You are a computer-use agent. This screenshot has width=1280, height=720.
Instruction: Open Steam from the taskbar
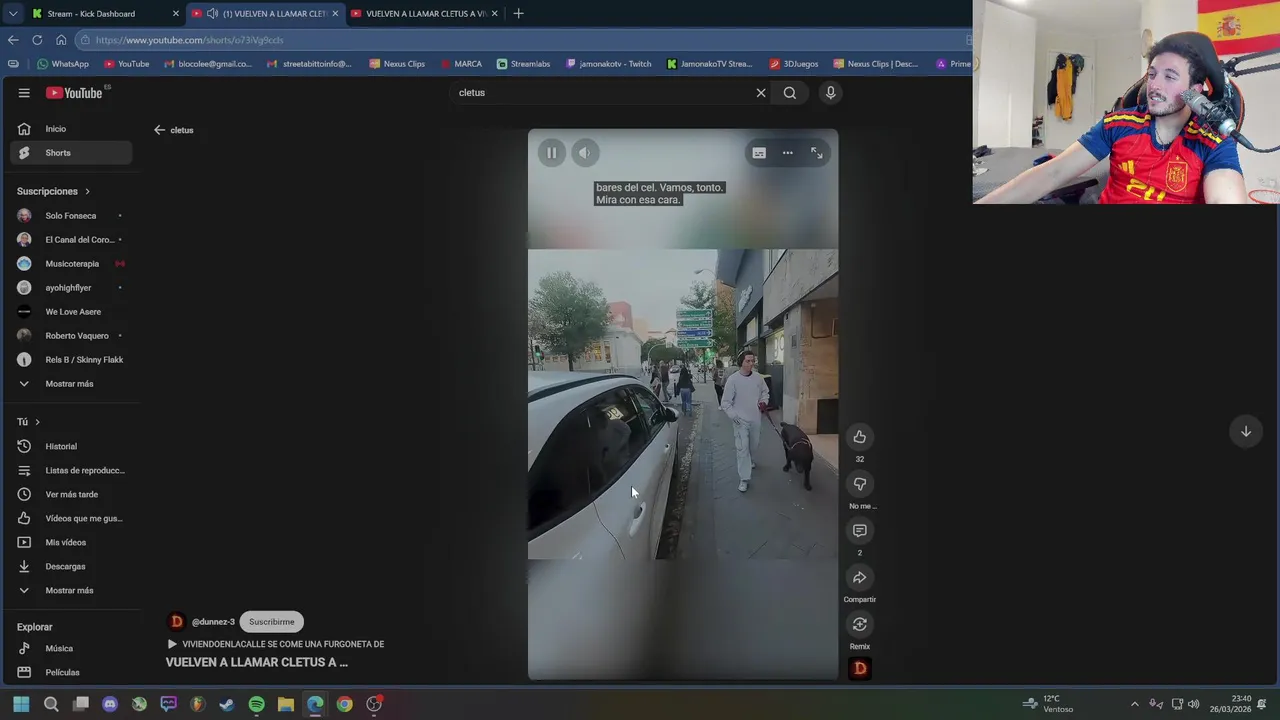[227, 704]
